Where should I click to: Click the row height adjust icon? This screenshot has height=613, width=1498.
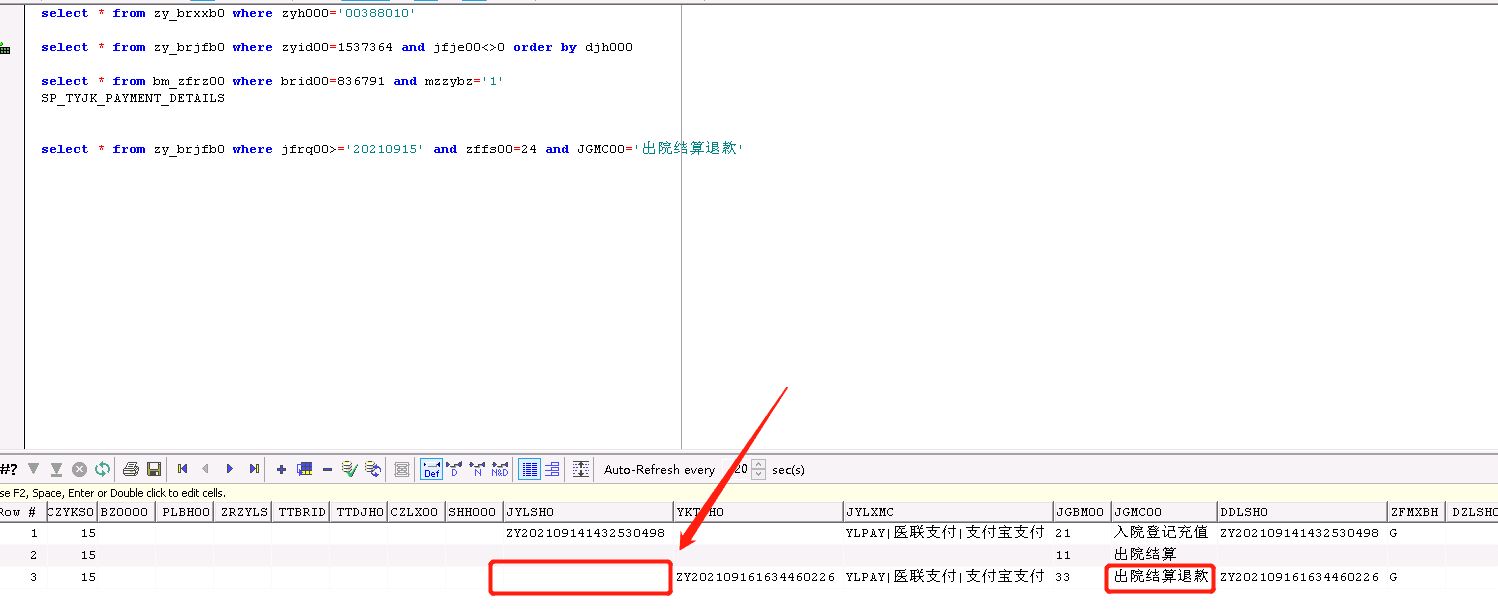coord(581,469)
